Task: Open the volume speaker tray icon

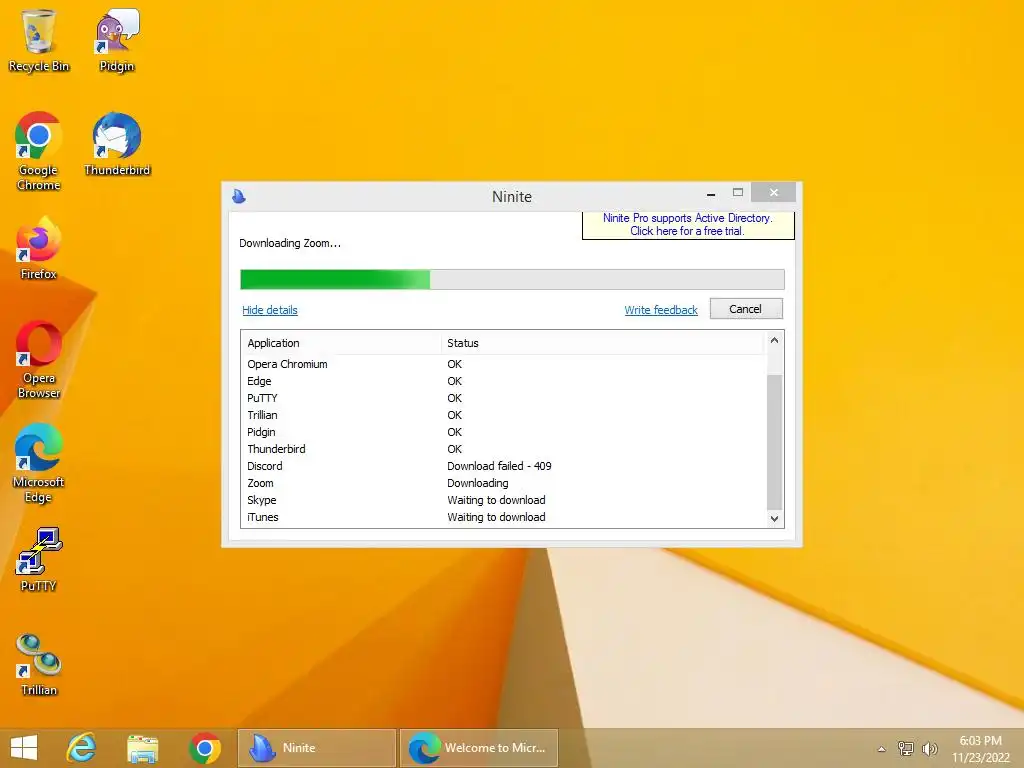Action: click(930, 748)
